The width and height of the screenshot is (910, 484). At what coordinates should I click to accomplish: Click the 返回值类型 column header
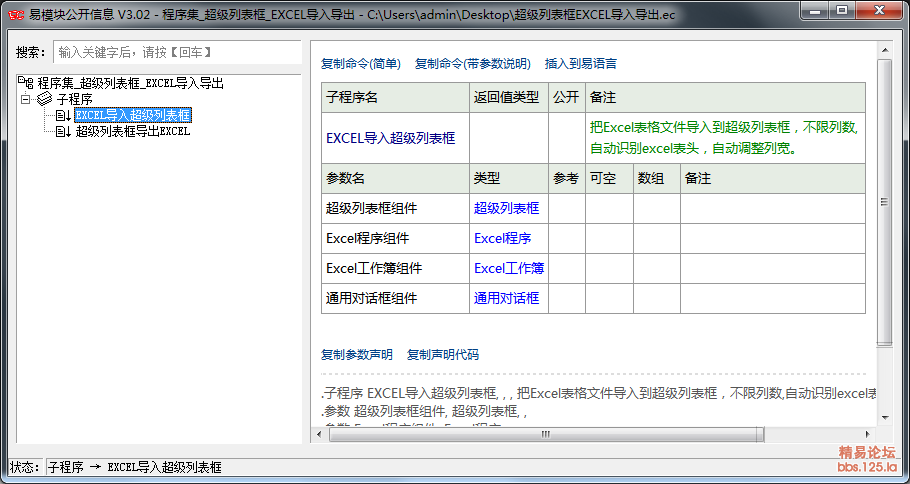click(509, 97)
